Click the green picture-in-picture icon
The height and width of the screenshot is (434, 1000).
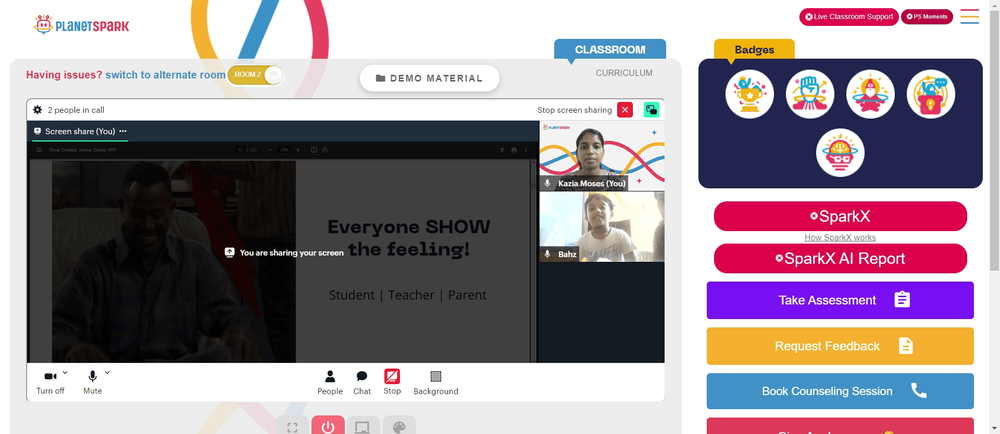tap(651, 110)
